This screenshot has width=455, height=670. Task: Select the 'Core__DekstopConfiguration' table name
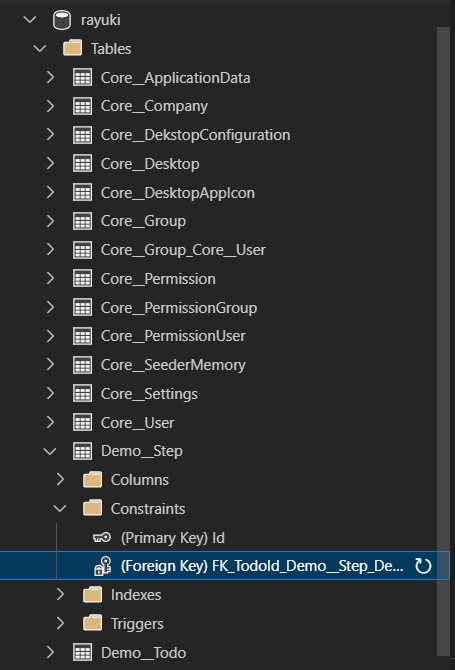point(196,135)
